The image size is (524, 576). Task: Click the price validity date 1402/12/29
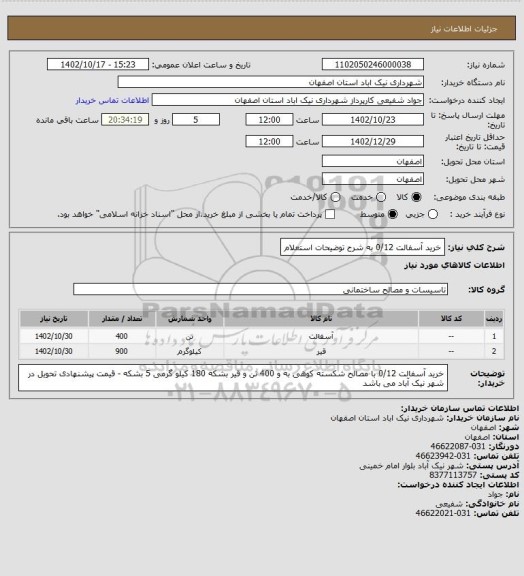click(x=373, y=141)
